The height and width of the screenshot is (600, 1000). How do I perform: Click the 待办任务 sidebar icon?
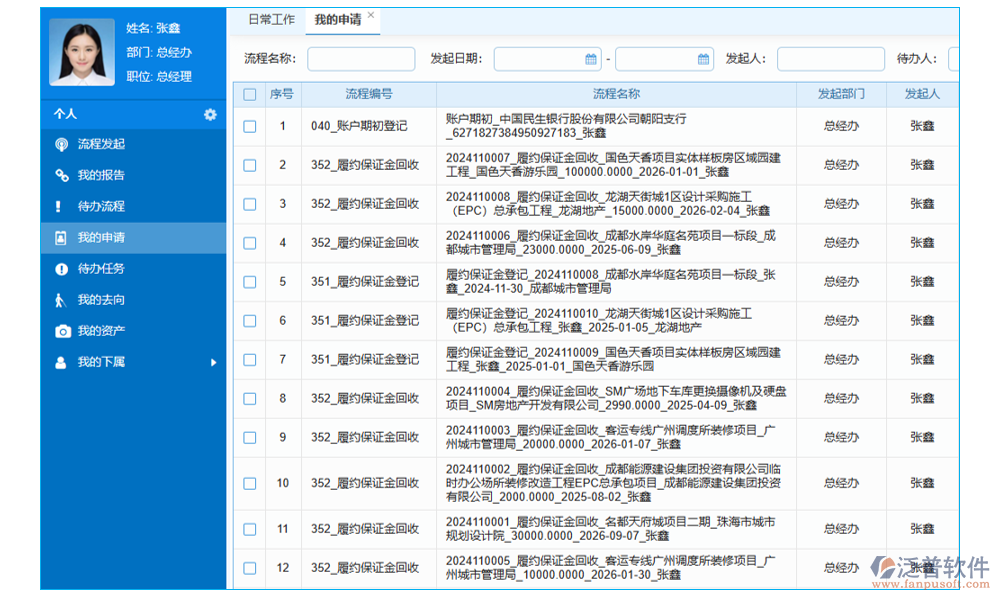pyautogui.click(x=62, y=269)
